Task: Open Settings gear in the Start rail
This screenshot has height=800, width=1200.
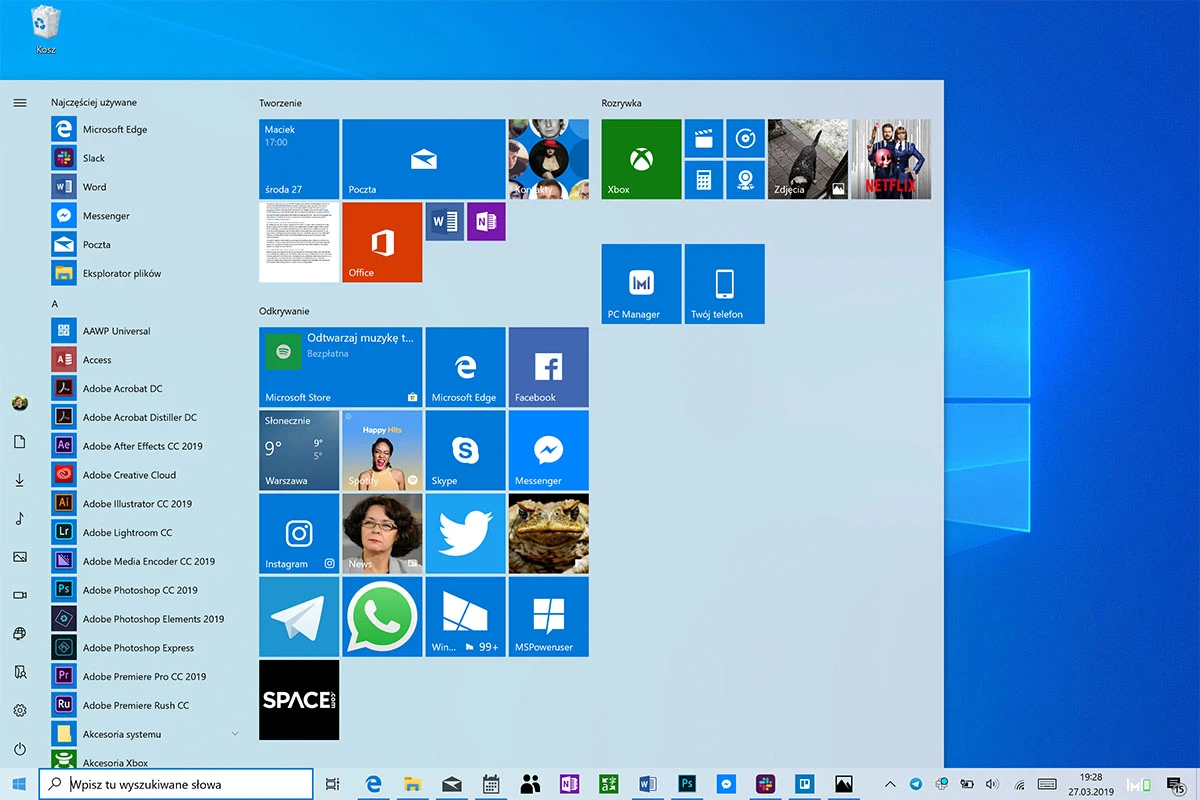Action: pos(19,710)
